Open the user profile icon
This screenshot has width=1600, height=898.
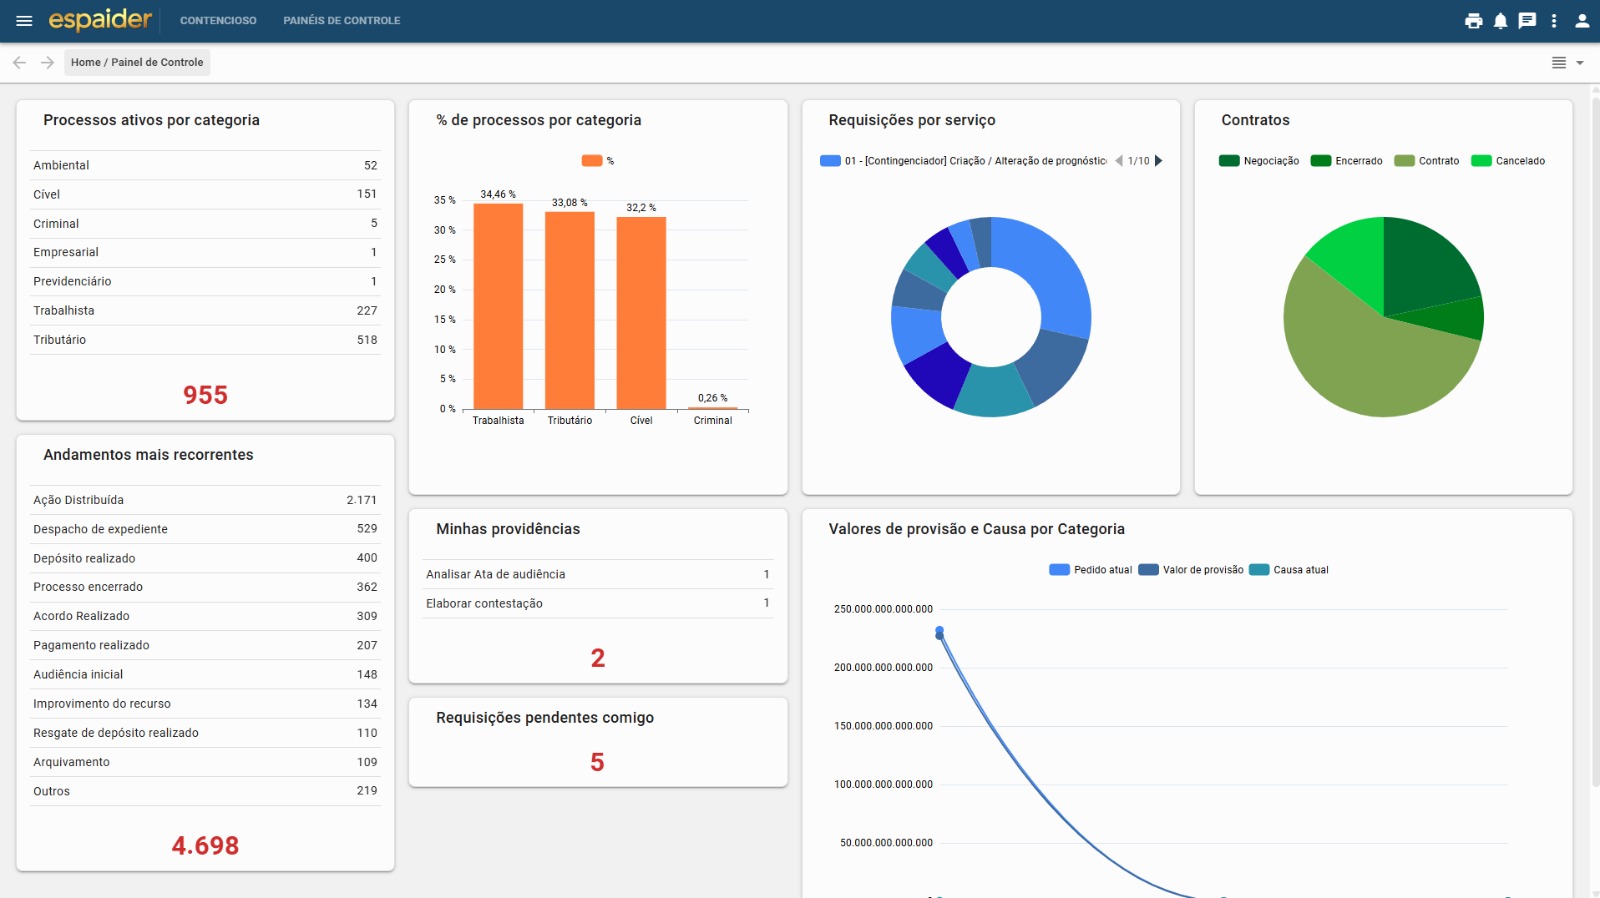point(1582,21)
